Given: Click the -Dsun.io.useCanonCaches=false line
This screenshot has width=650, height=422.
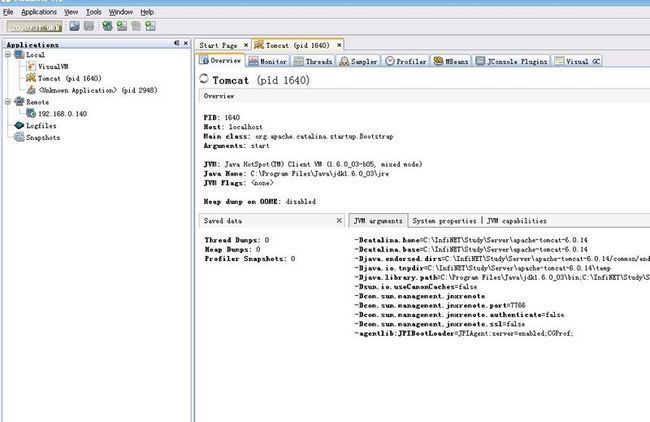Looking at the screenshot, I should tap(415, 287).
